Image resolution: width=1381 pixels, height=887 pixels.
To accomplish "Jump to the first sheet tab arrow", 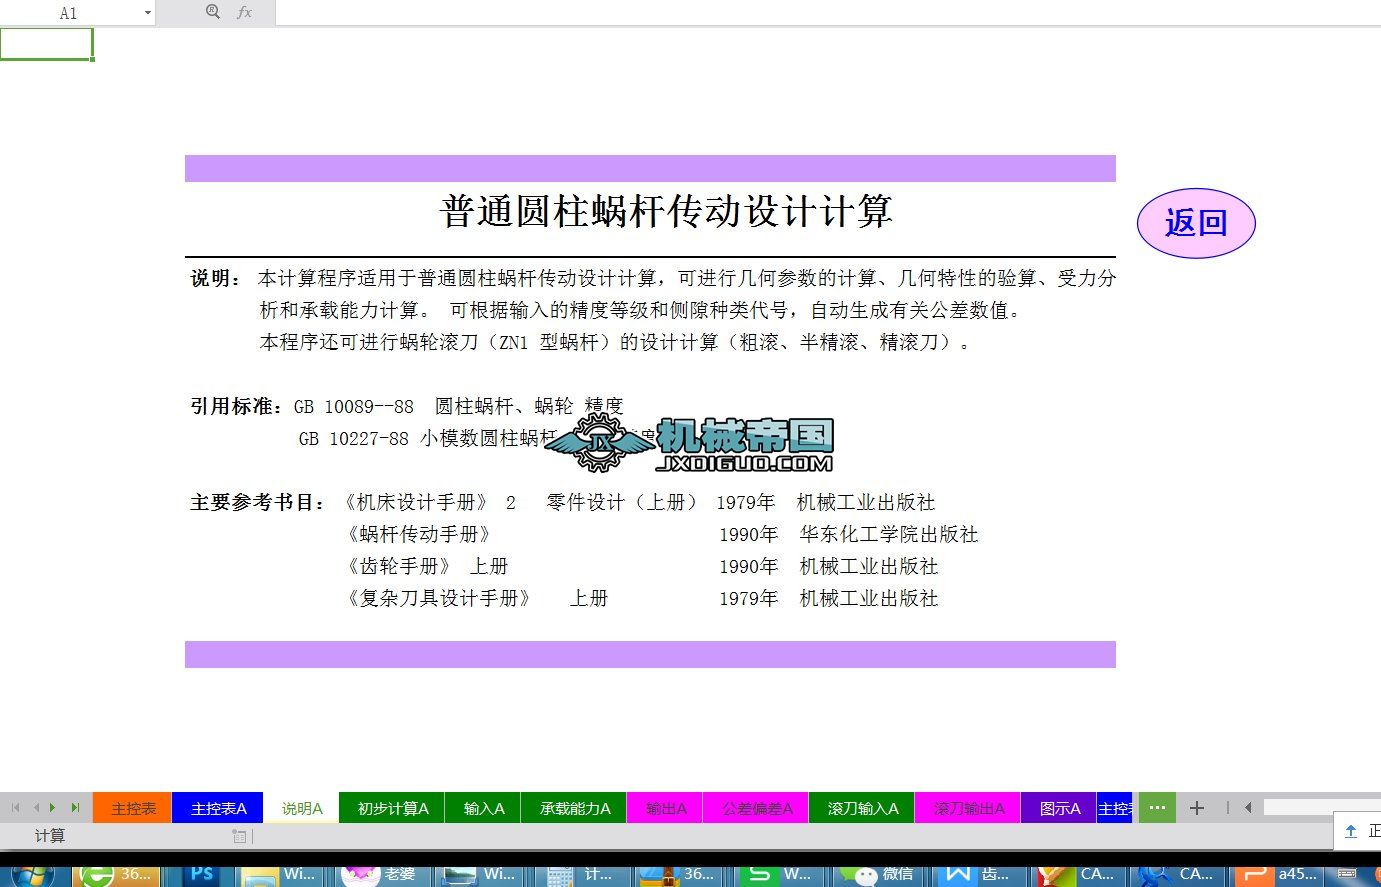I will click(x=15, y=807).
